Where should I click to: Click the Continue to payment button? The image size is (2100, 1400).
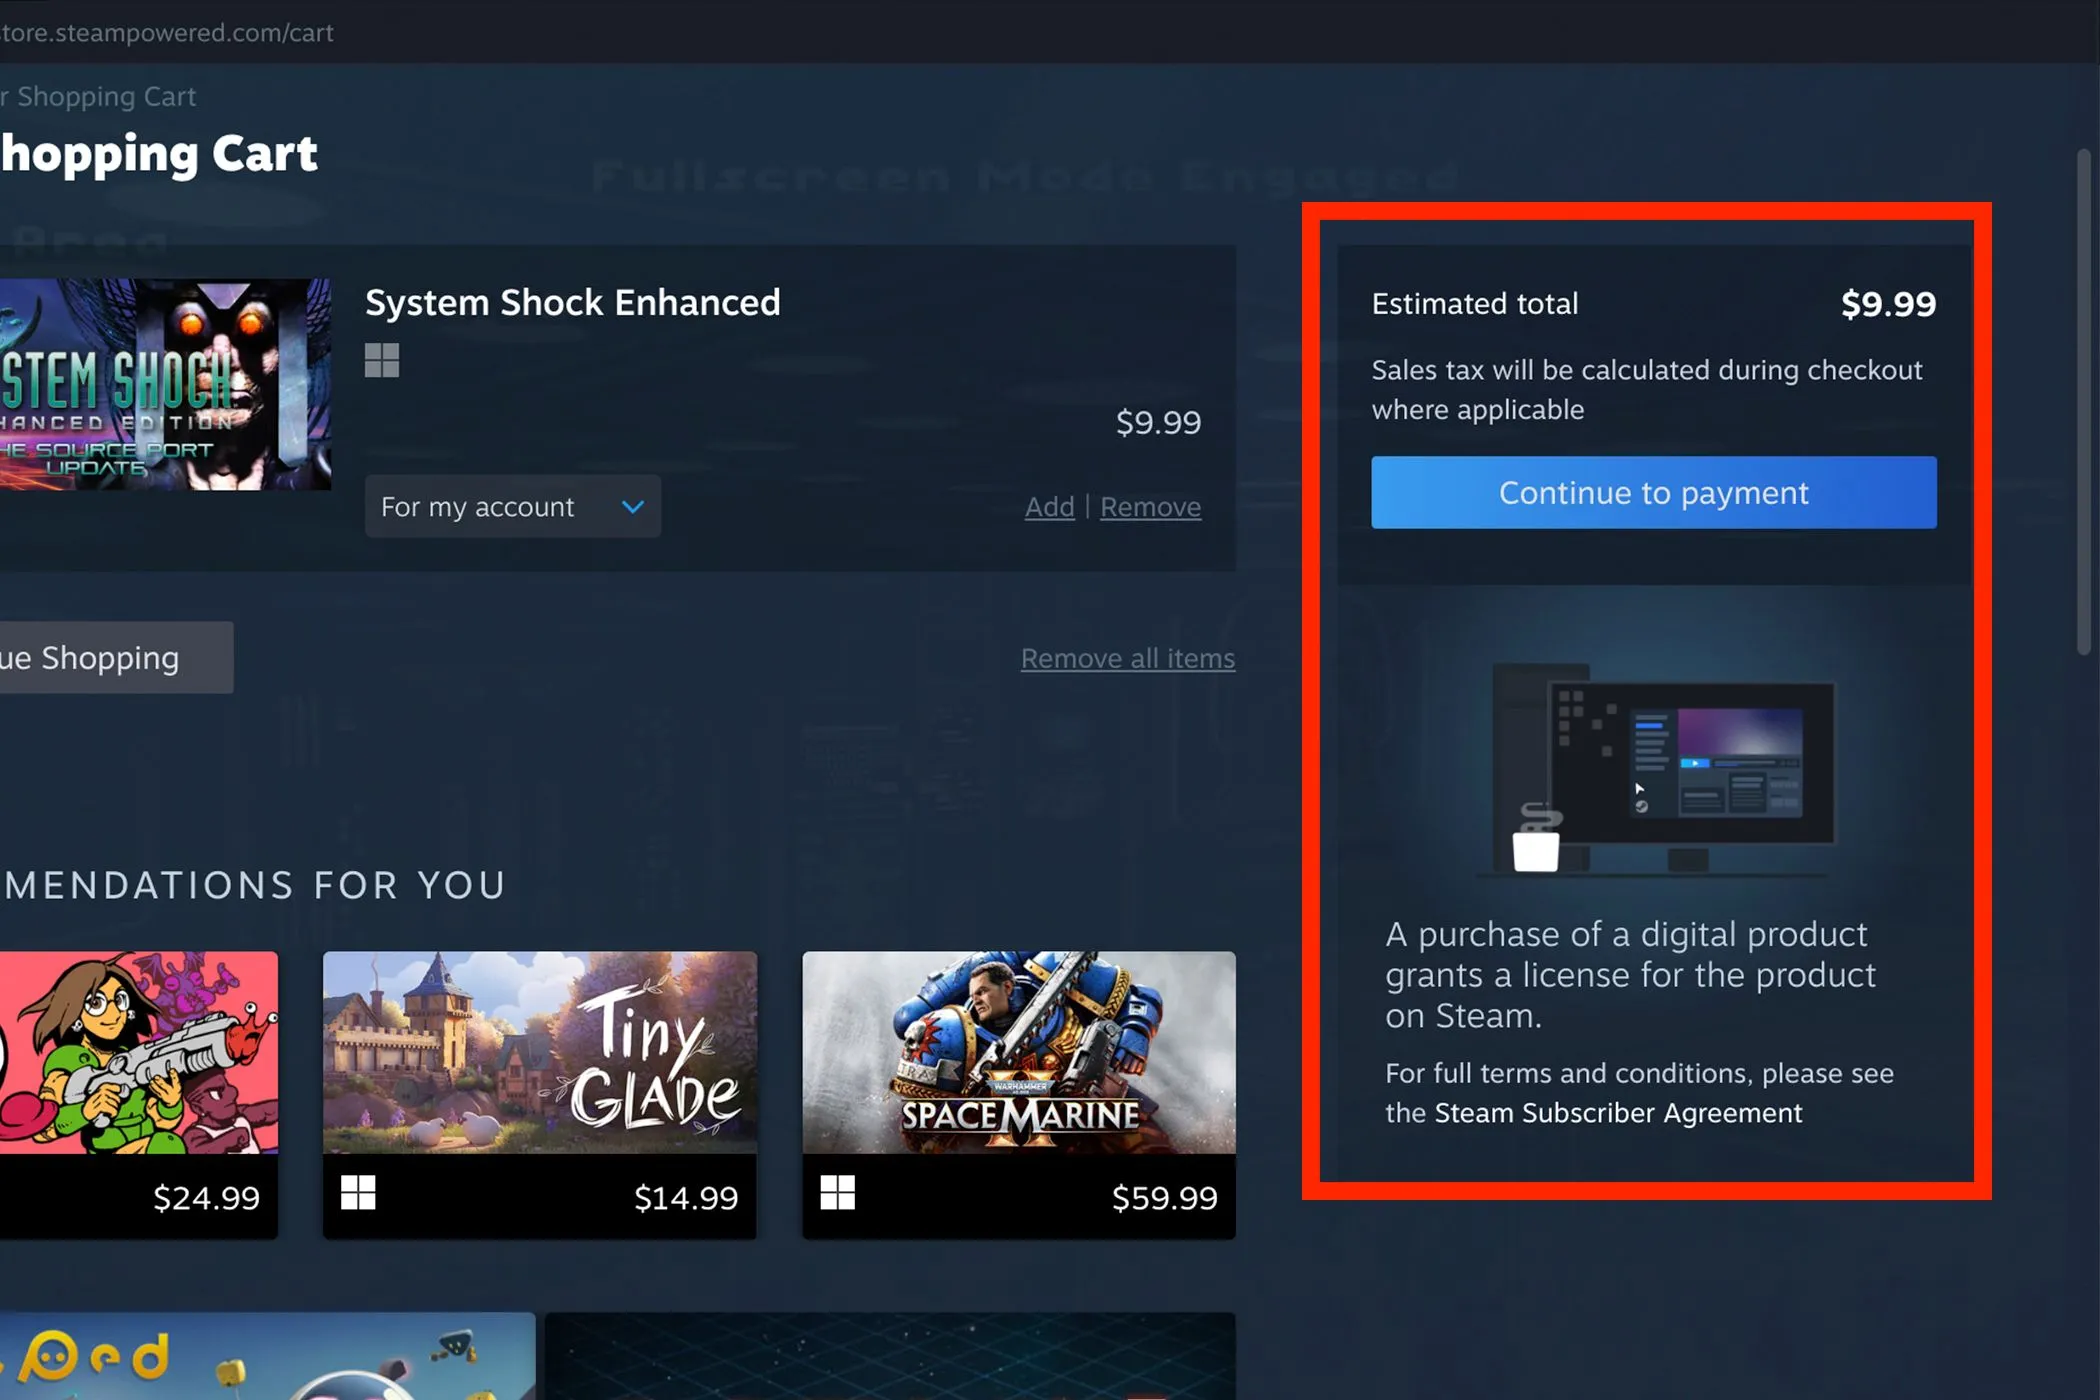(1653, 492)
